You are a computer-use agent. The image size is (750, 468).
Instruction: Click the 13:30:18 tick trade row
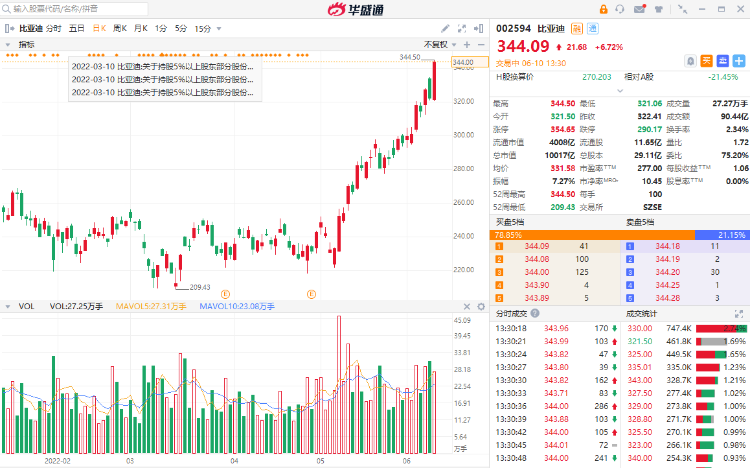click(556, 328)
